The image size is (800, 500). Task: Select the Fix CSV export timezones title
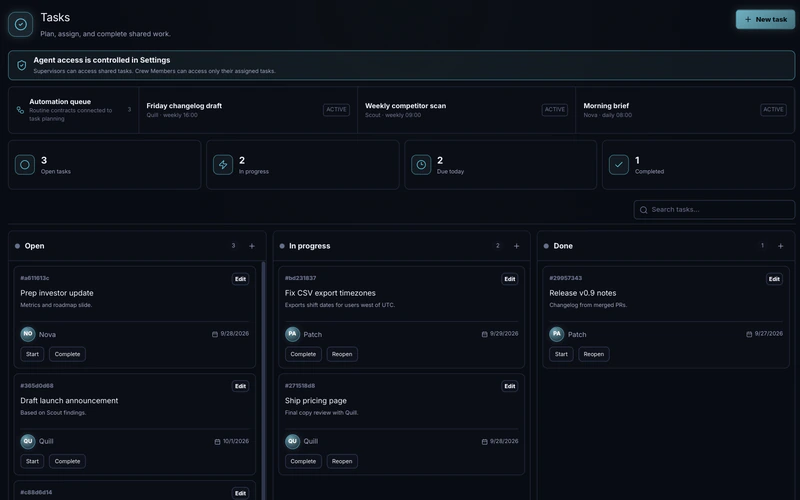330,293
